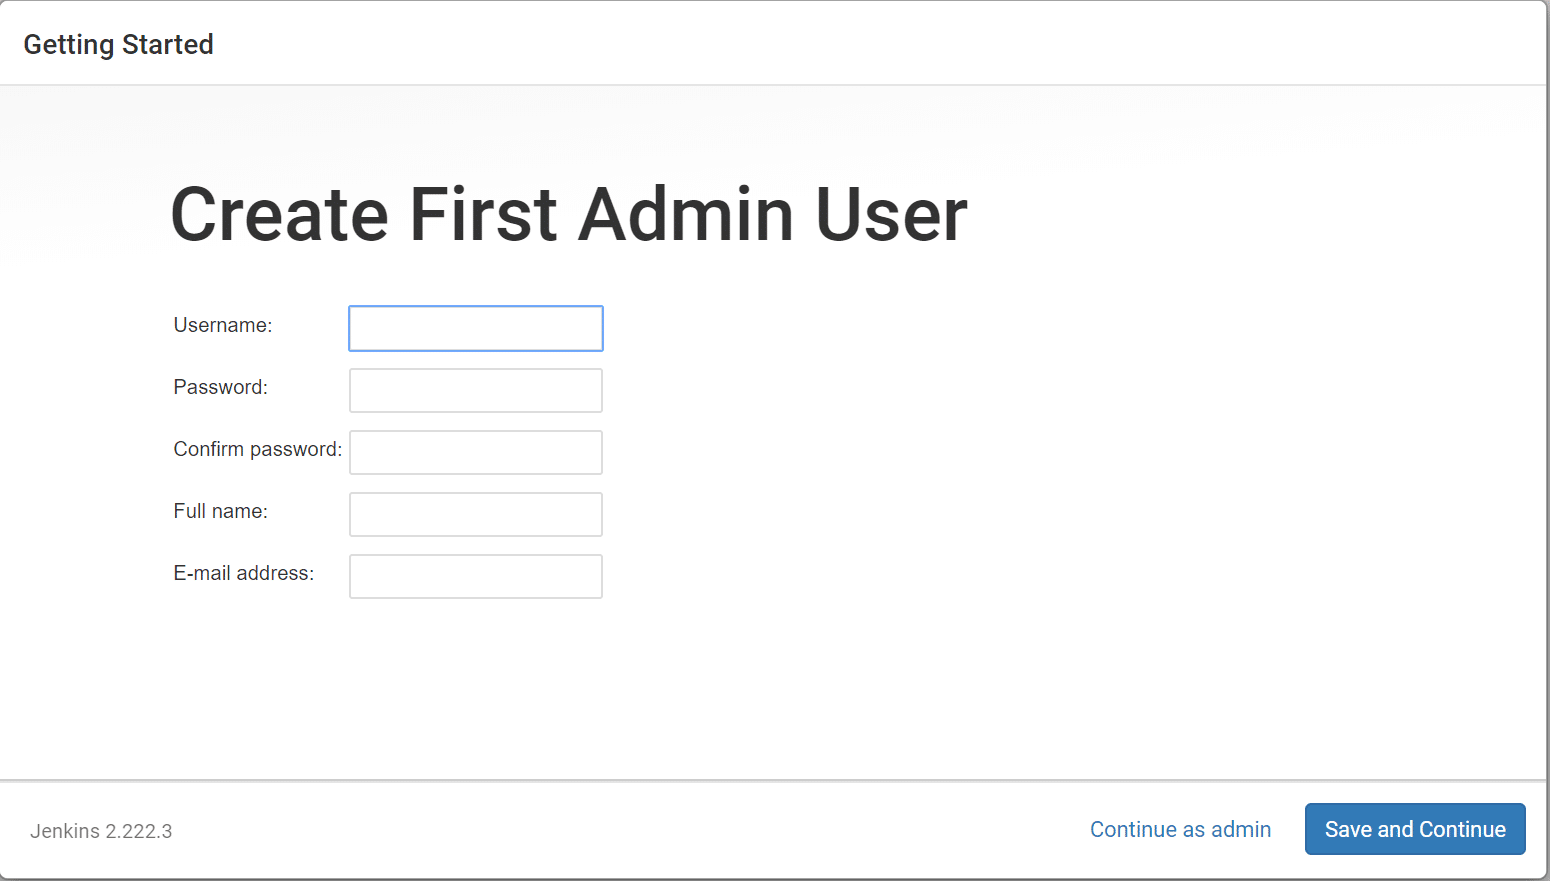The height and width of the screenshot is (881, 1550).
Task: Click the word "First" in main heading
Action: (483, 215)
